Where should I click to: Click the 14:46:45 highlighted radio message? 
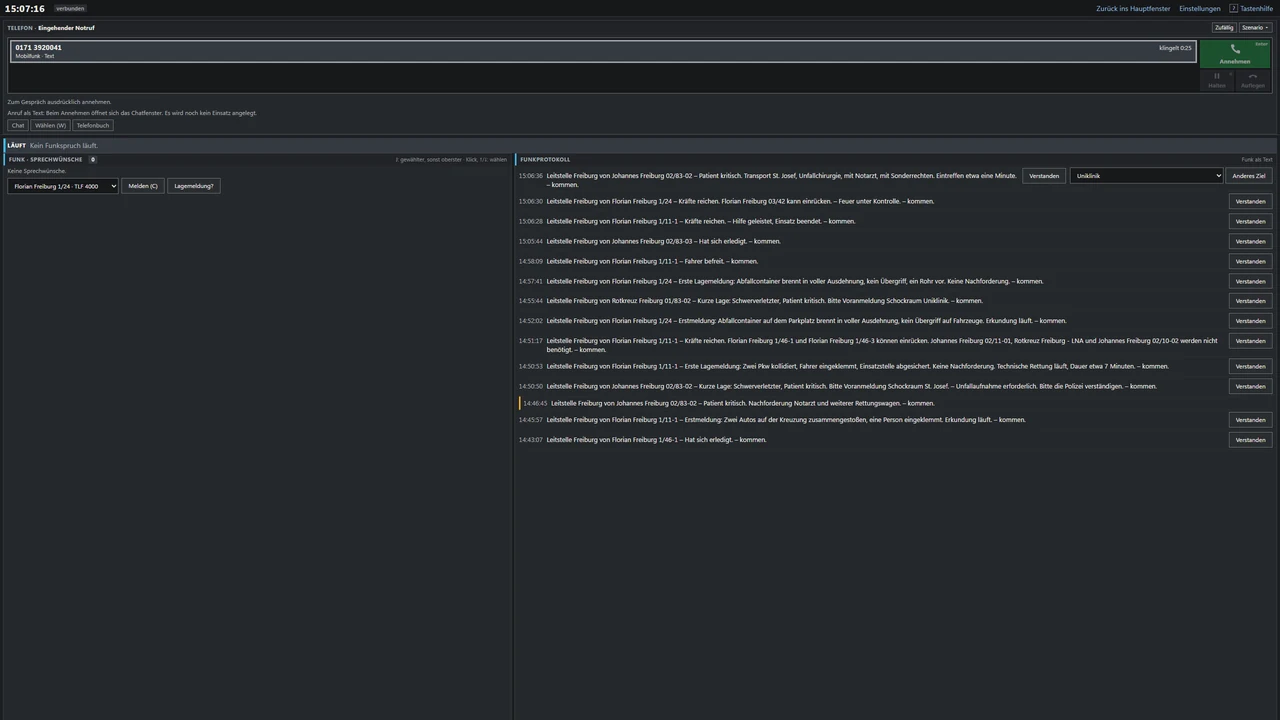(x=895, y=403)
